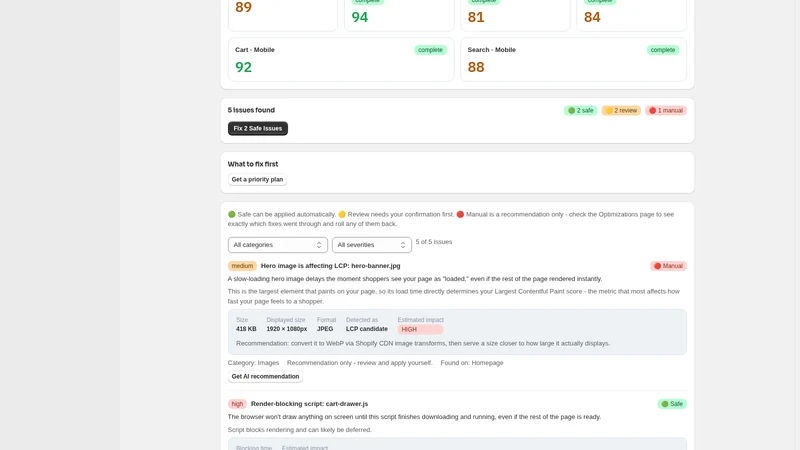Click the high severity badge
Screen dimensions: 800x450
[x=237, y=404]
